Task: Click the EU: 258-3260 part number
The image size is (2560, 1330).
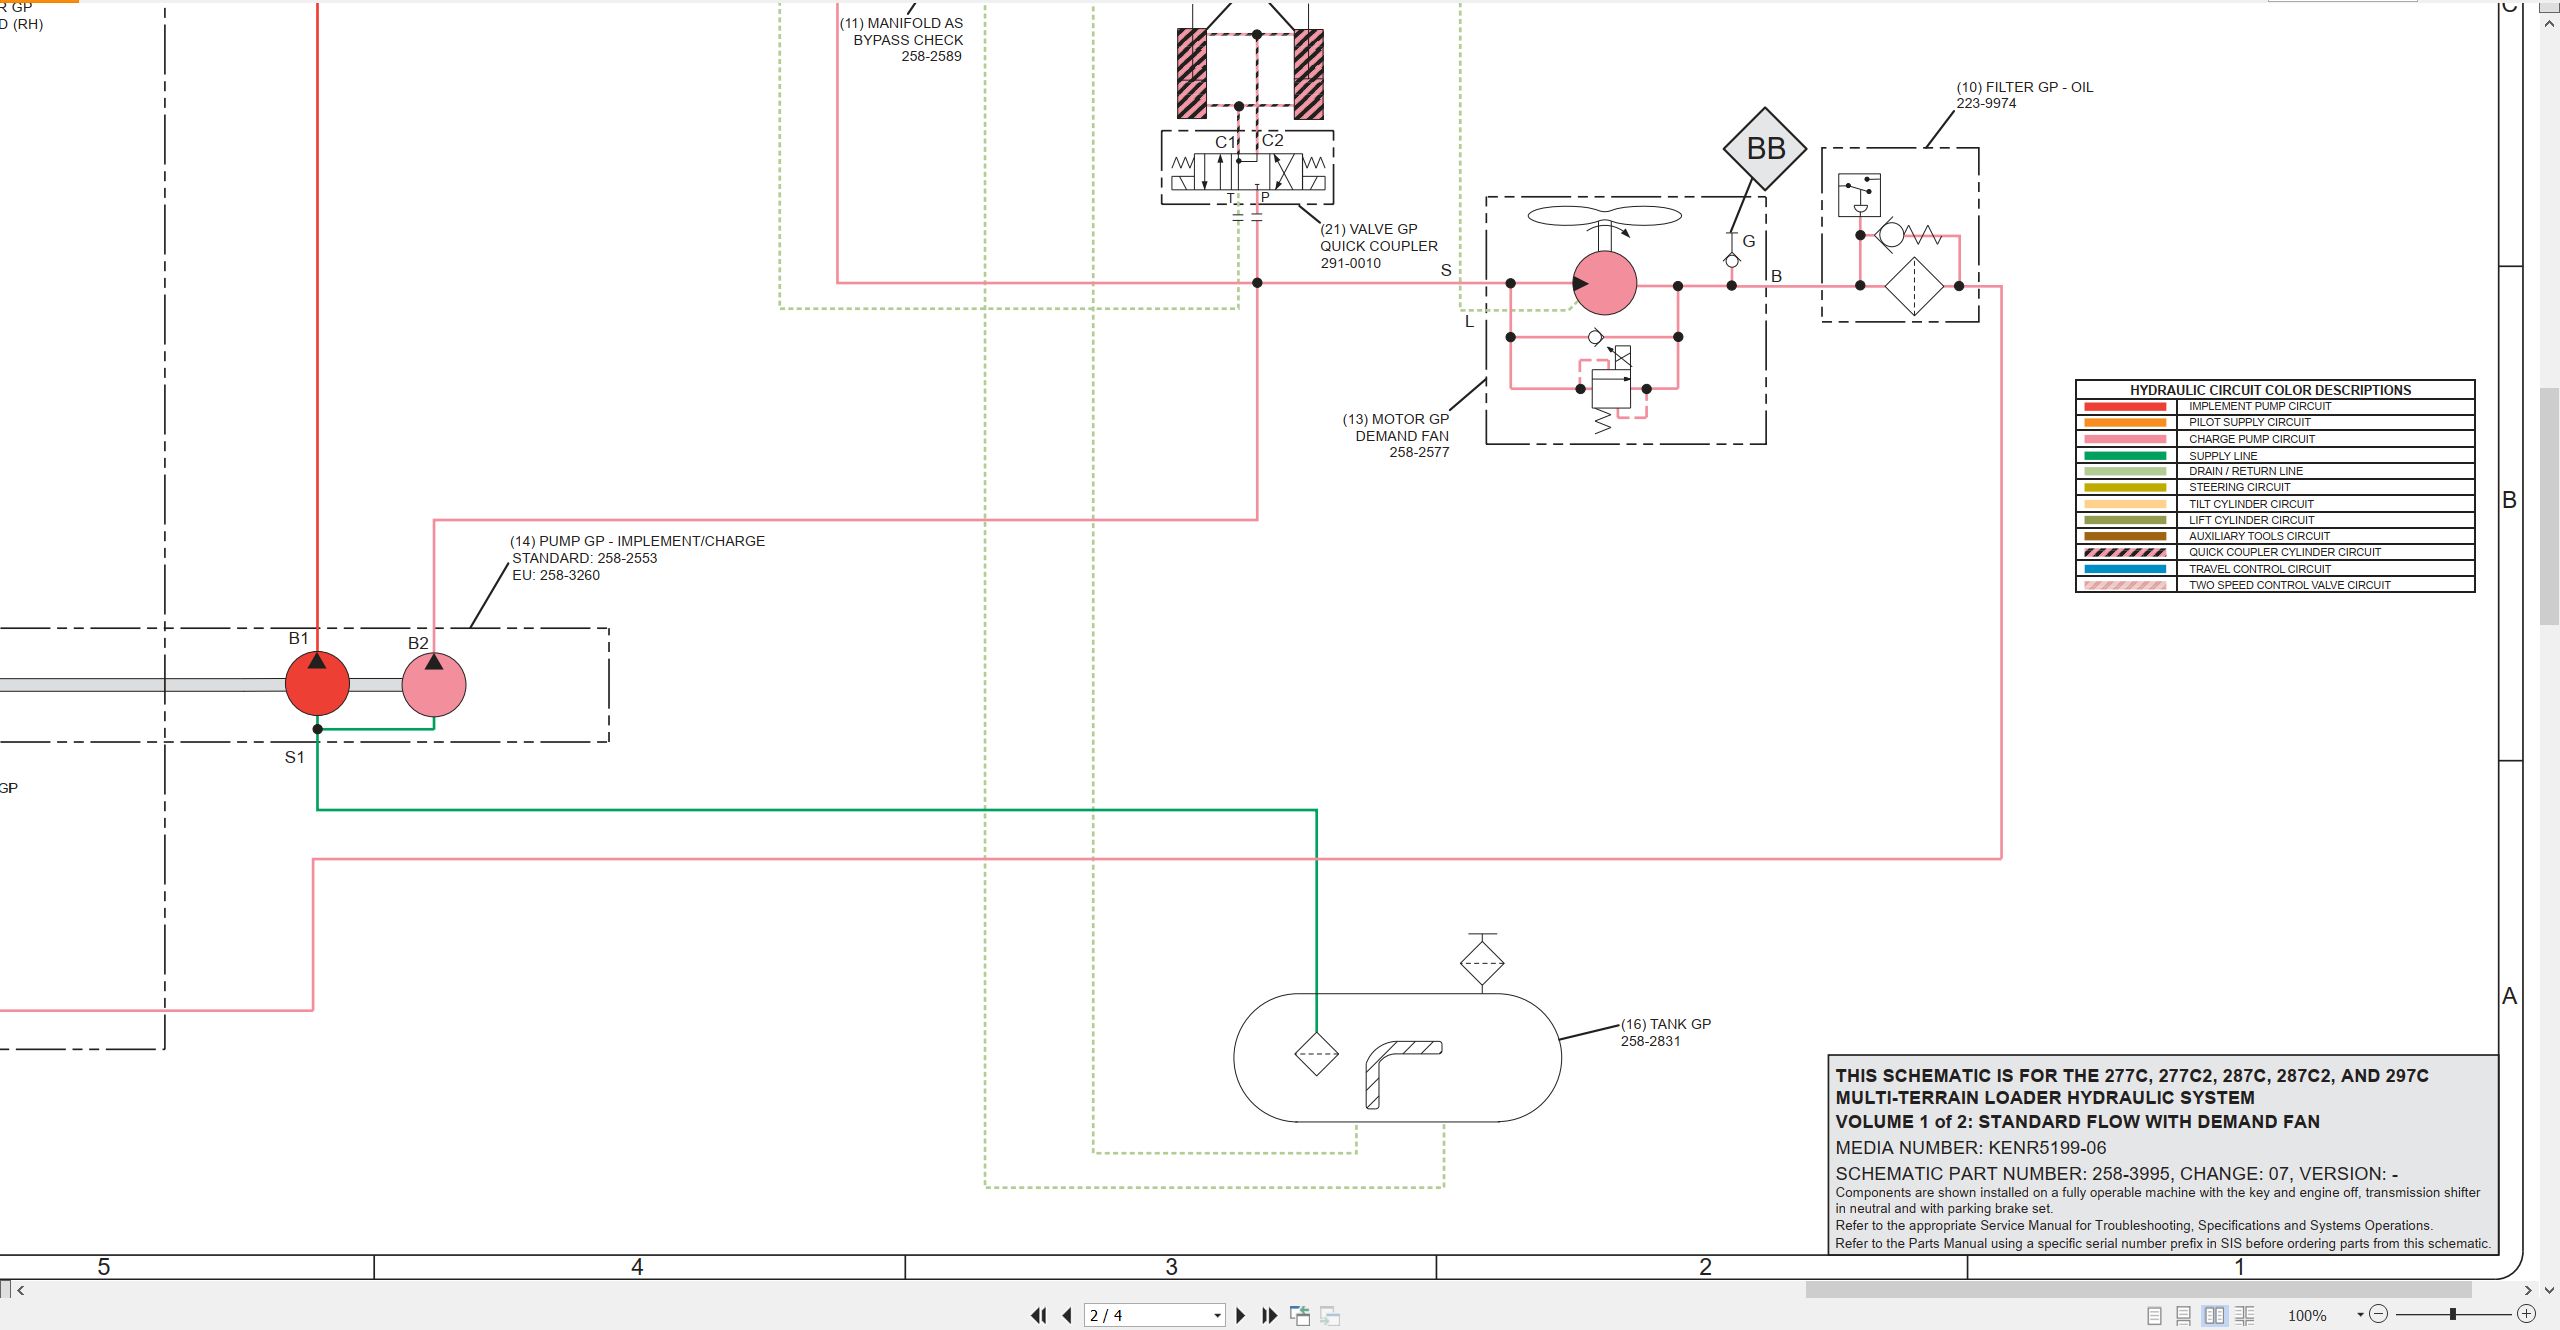Action: click(556, 575)
